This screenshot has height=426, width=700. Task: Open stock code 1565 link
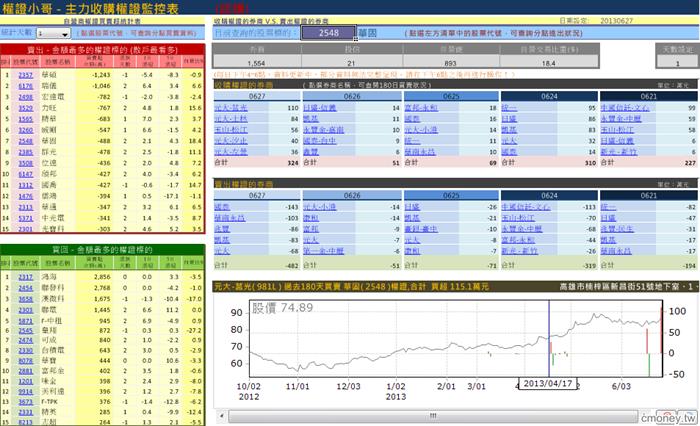click(25, 119)
